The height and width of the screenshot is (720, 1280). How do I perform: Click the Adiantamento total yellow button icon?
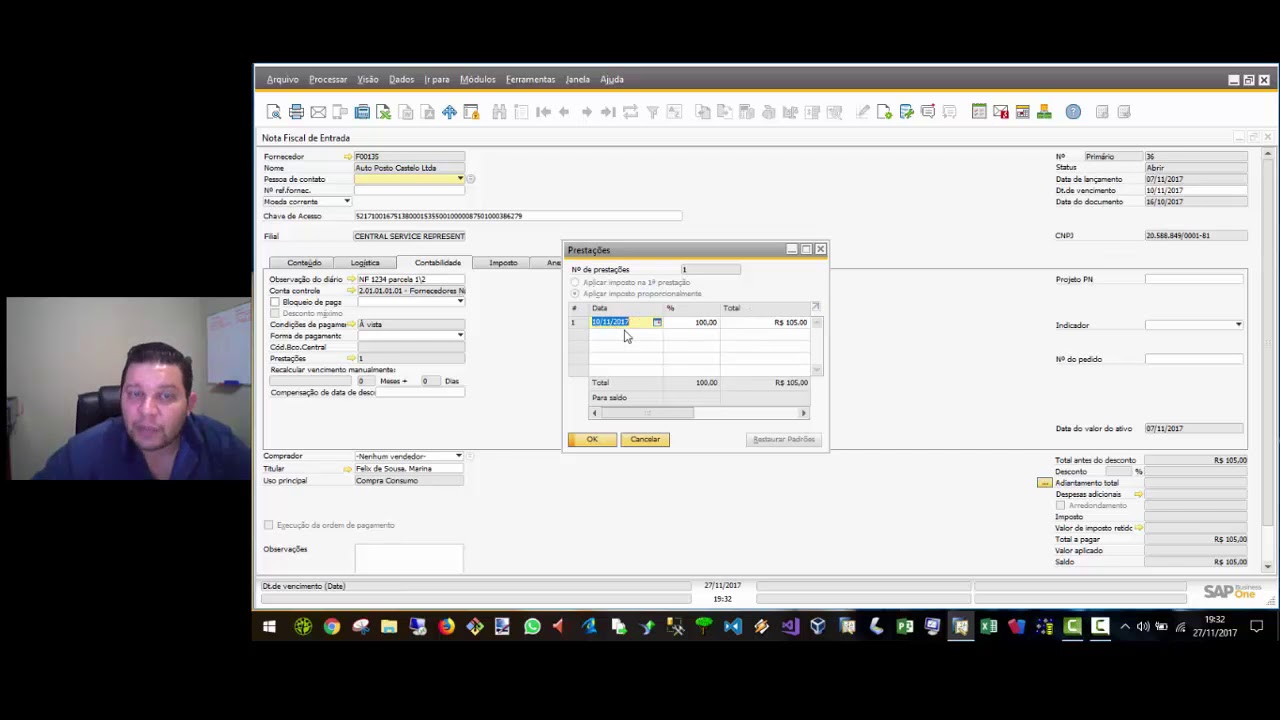[x=1044, y=483]
